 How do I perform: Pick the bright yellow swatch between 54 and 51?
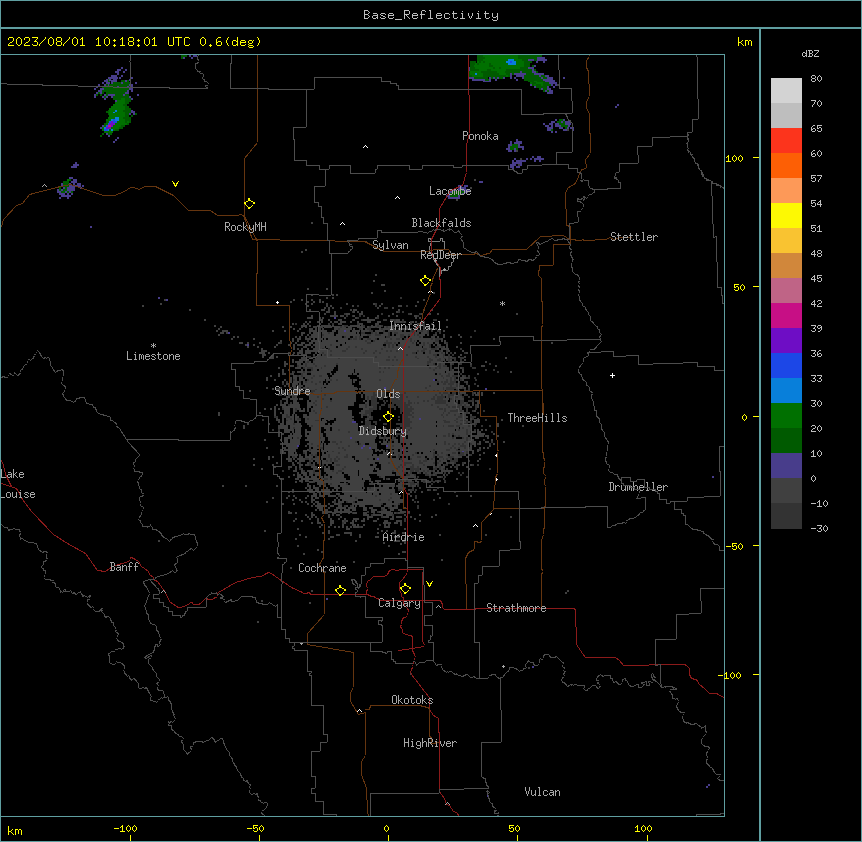[x=786, y=215]
